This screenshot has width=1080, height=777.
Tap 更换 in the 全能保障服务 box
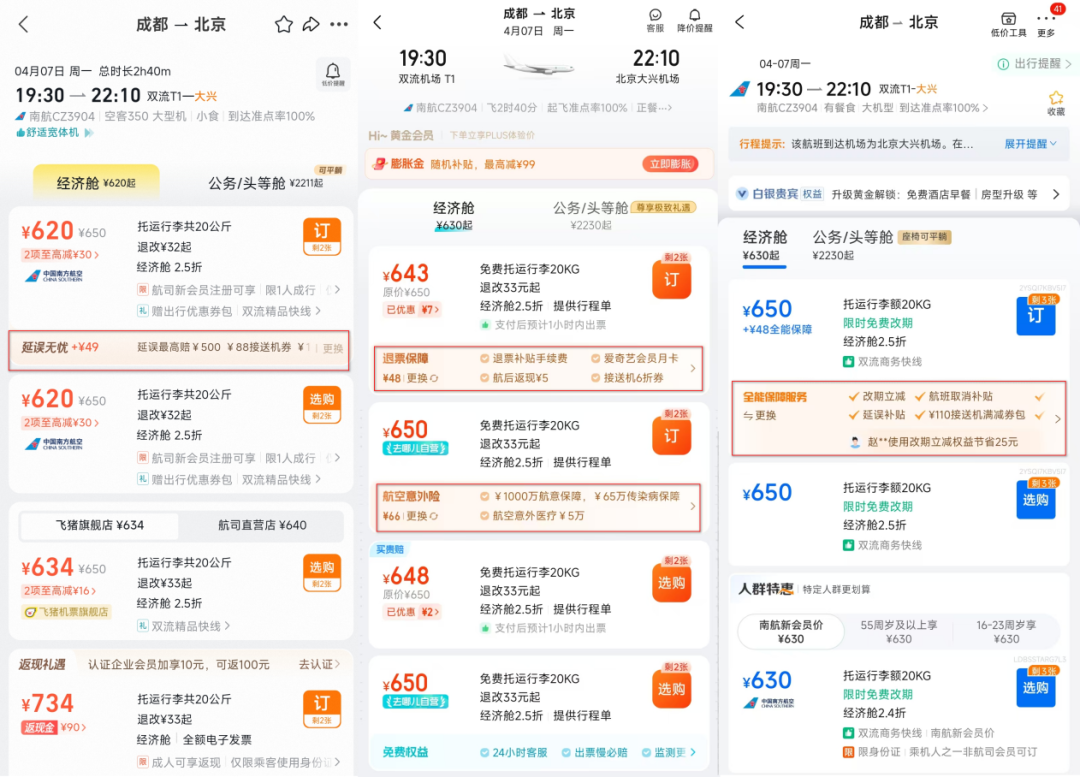coord(760,415)
